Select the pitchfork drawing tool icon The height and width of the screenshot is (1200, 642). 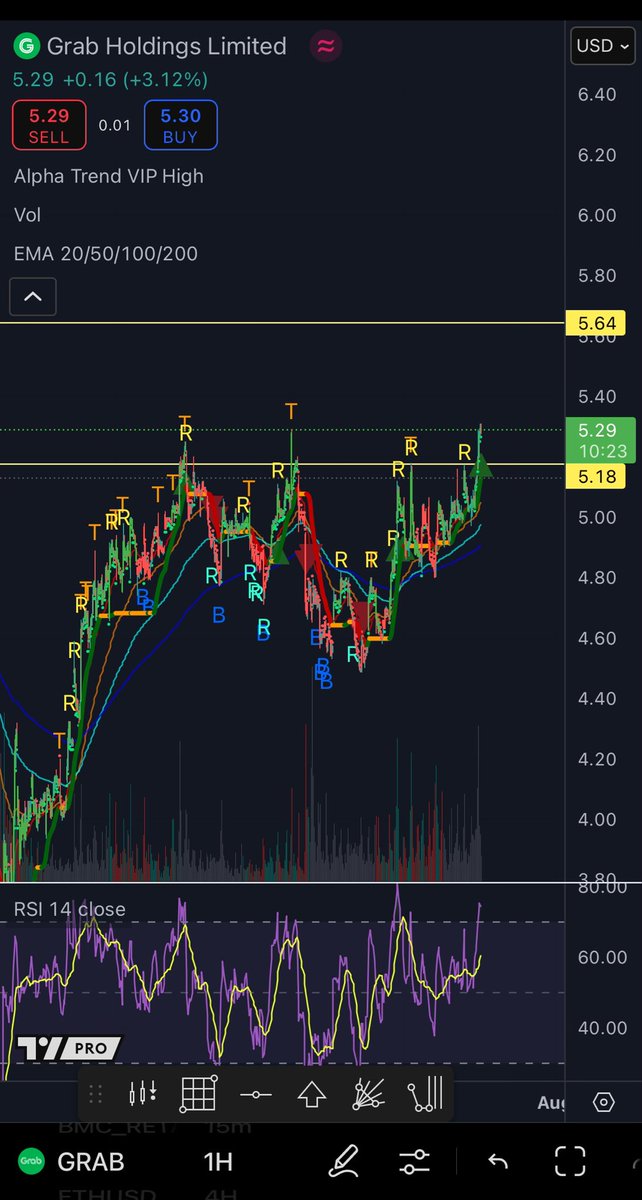point(425,1094)
